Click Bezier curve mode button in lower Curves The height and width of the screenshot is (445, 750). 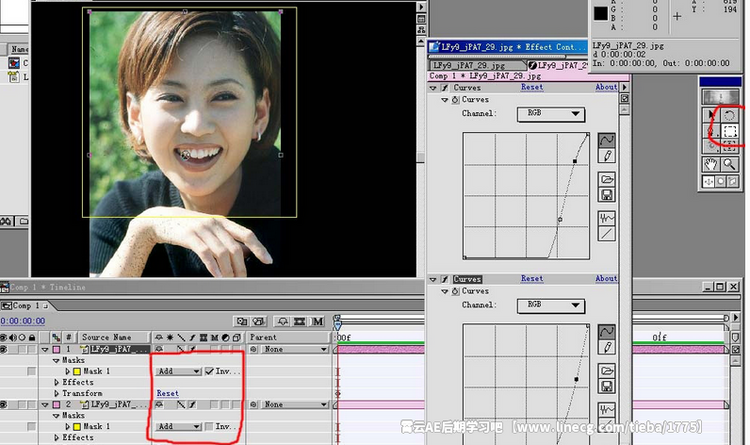click(x=607, y=332)
